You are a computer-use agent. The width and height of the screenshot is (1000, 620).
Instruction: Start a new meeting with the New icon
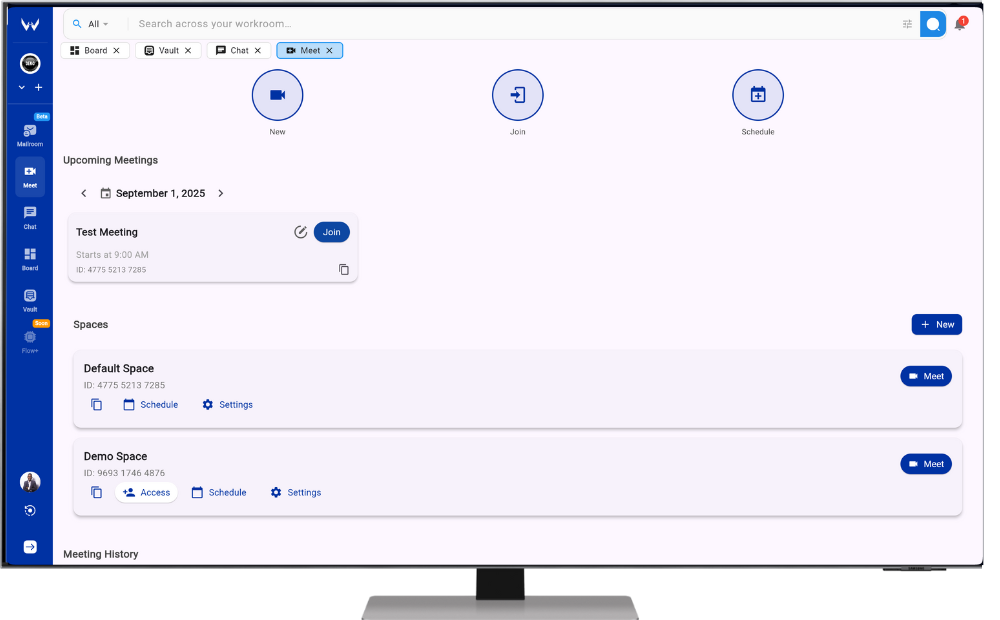277,95
